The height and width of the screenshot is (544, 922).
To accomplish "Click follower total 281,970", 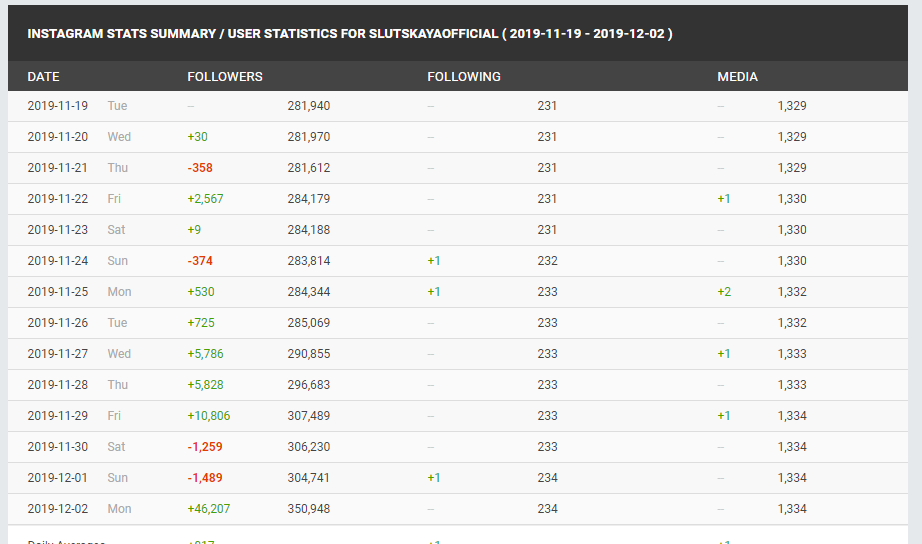I will coord(309,137).
